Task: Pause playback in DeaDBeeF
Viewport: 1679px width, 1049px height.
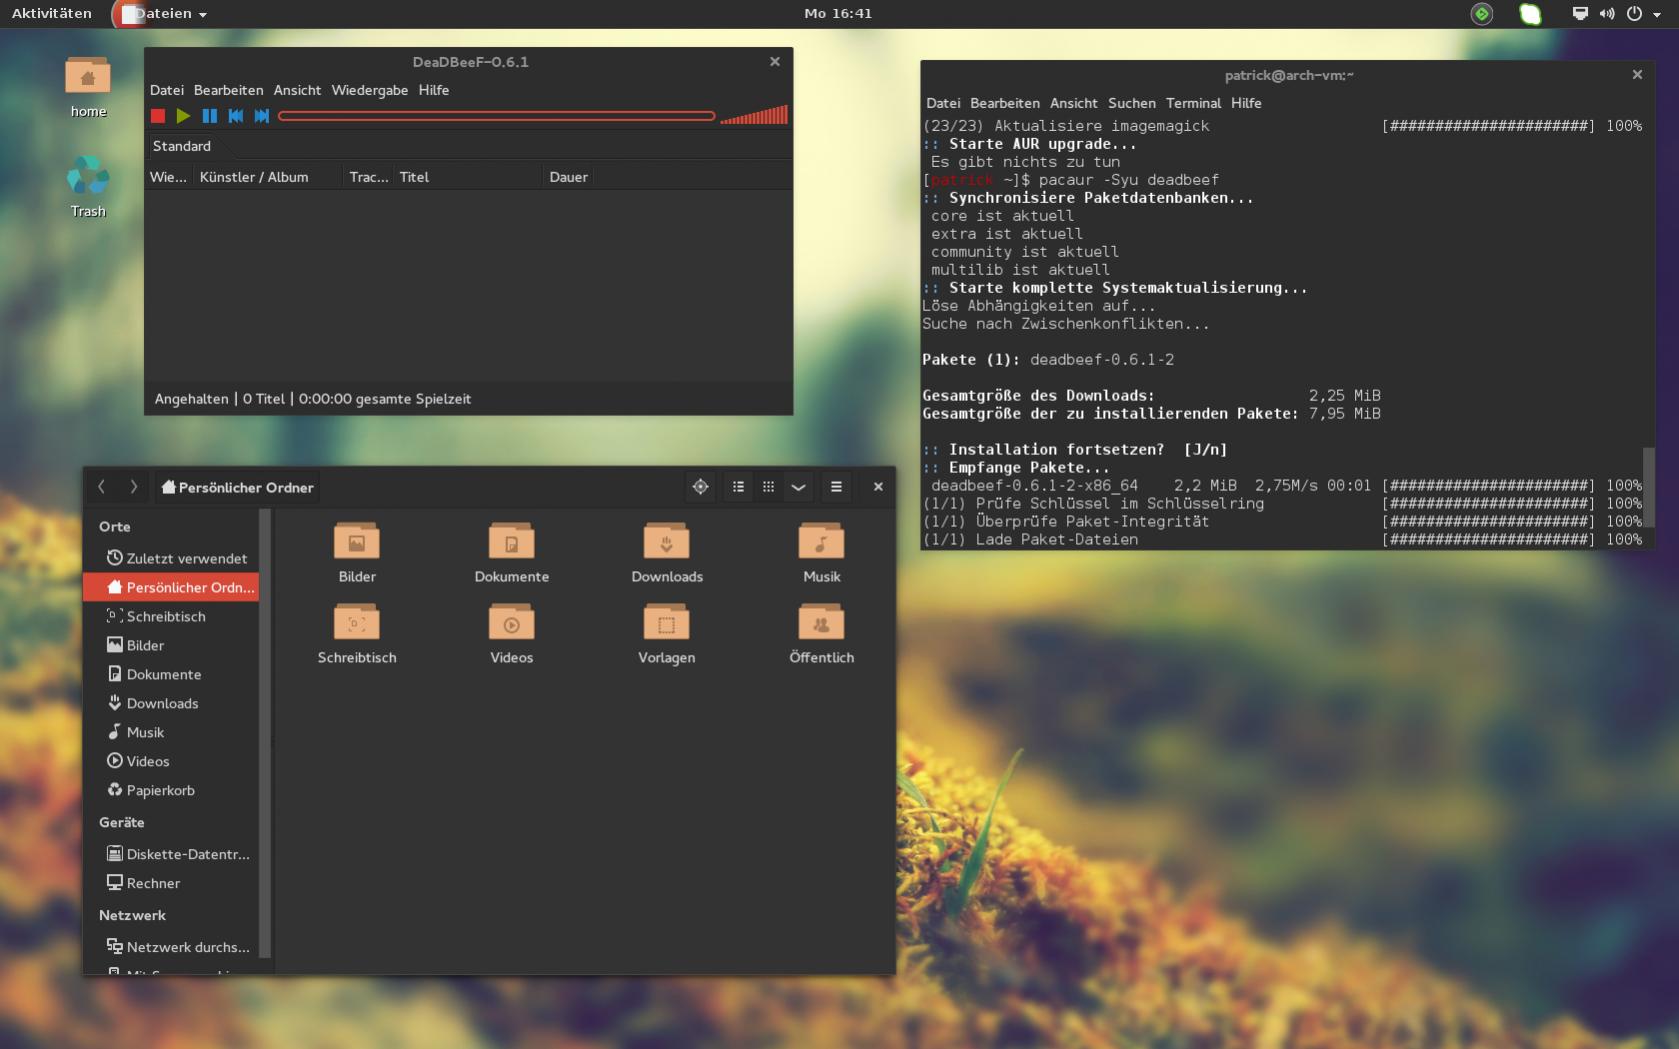Action: tap(209, 116)
